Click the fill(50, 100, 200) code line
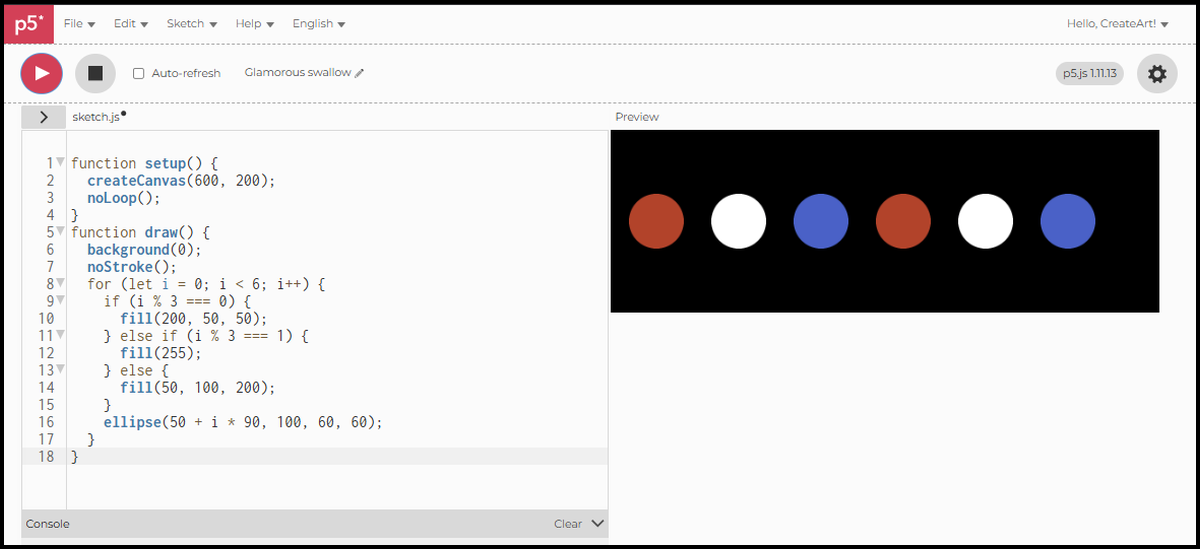Screen dimensions: 1200x549 tap(198, 387)
